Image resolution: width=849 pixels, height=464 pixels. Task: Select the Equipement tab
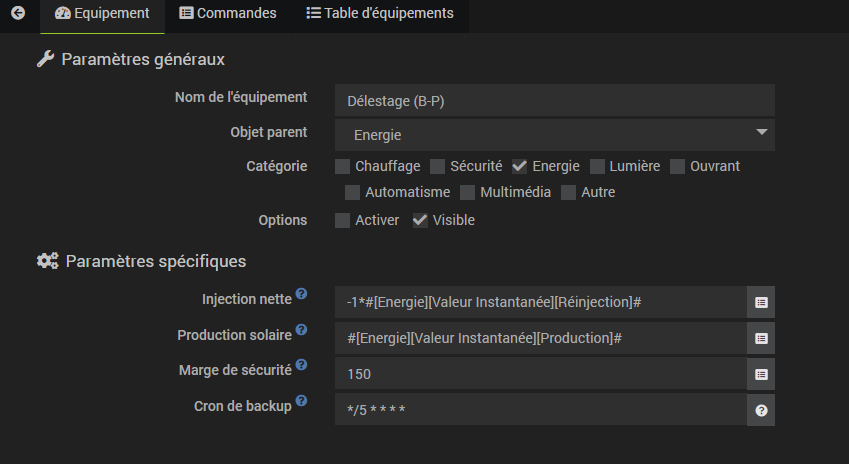[x=102, y=13]
